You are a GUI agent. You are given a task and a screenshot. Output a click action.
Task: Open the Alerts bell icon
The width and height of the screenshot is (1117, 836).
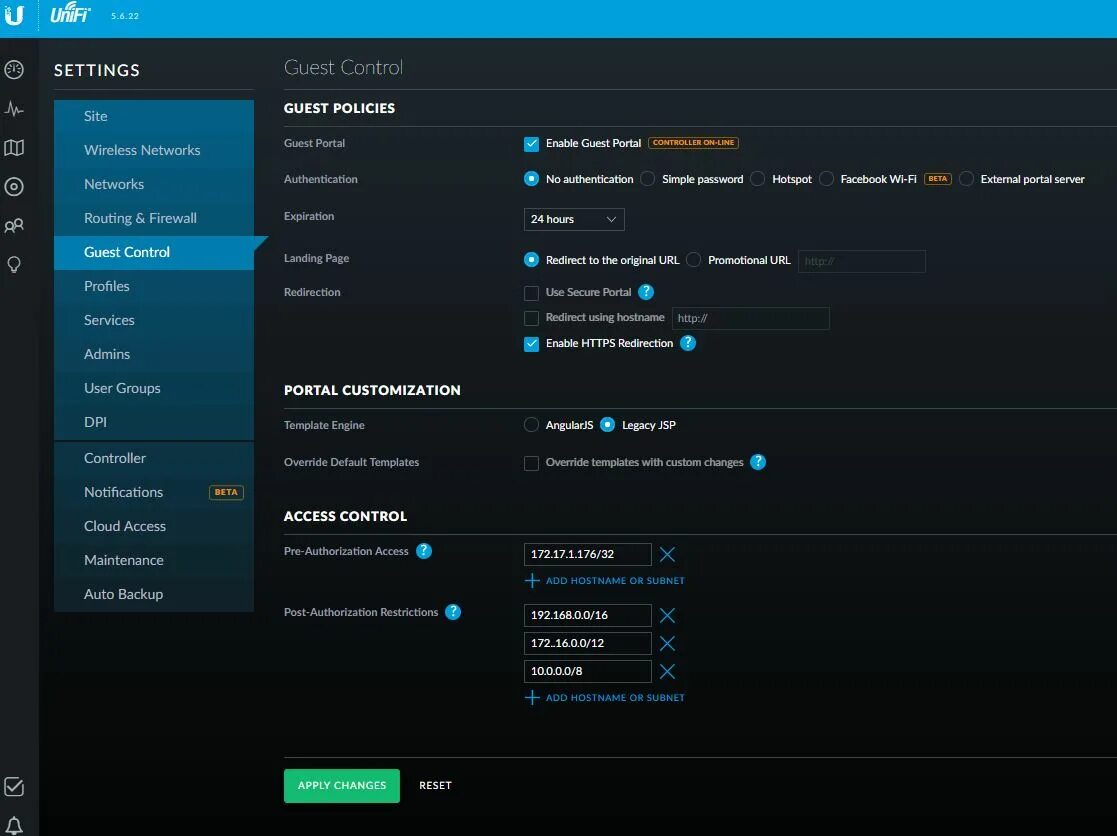tap(14, 825)
